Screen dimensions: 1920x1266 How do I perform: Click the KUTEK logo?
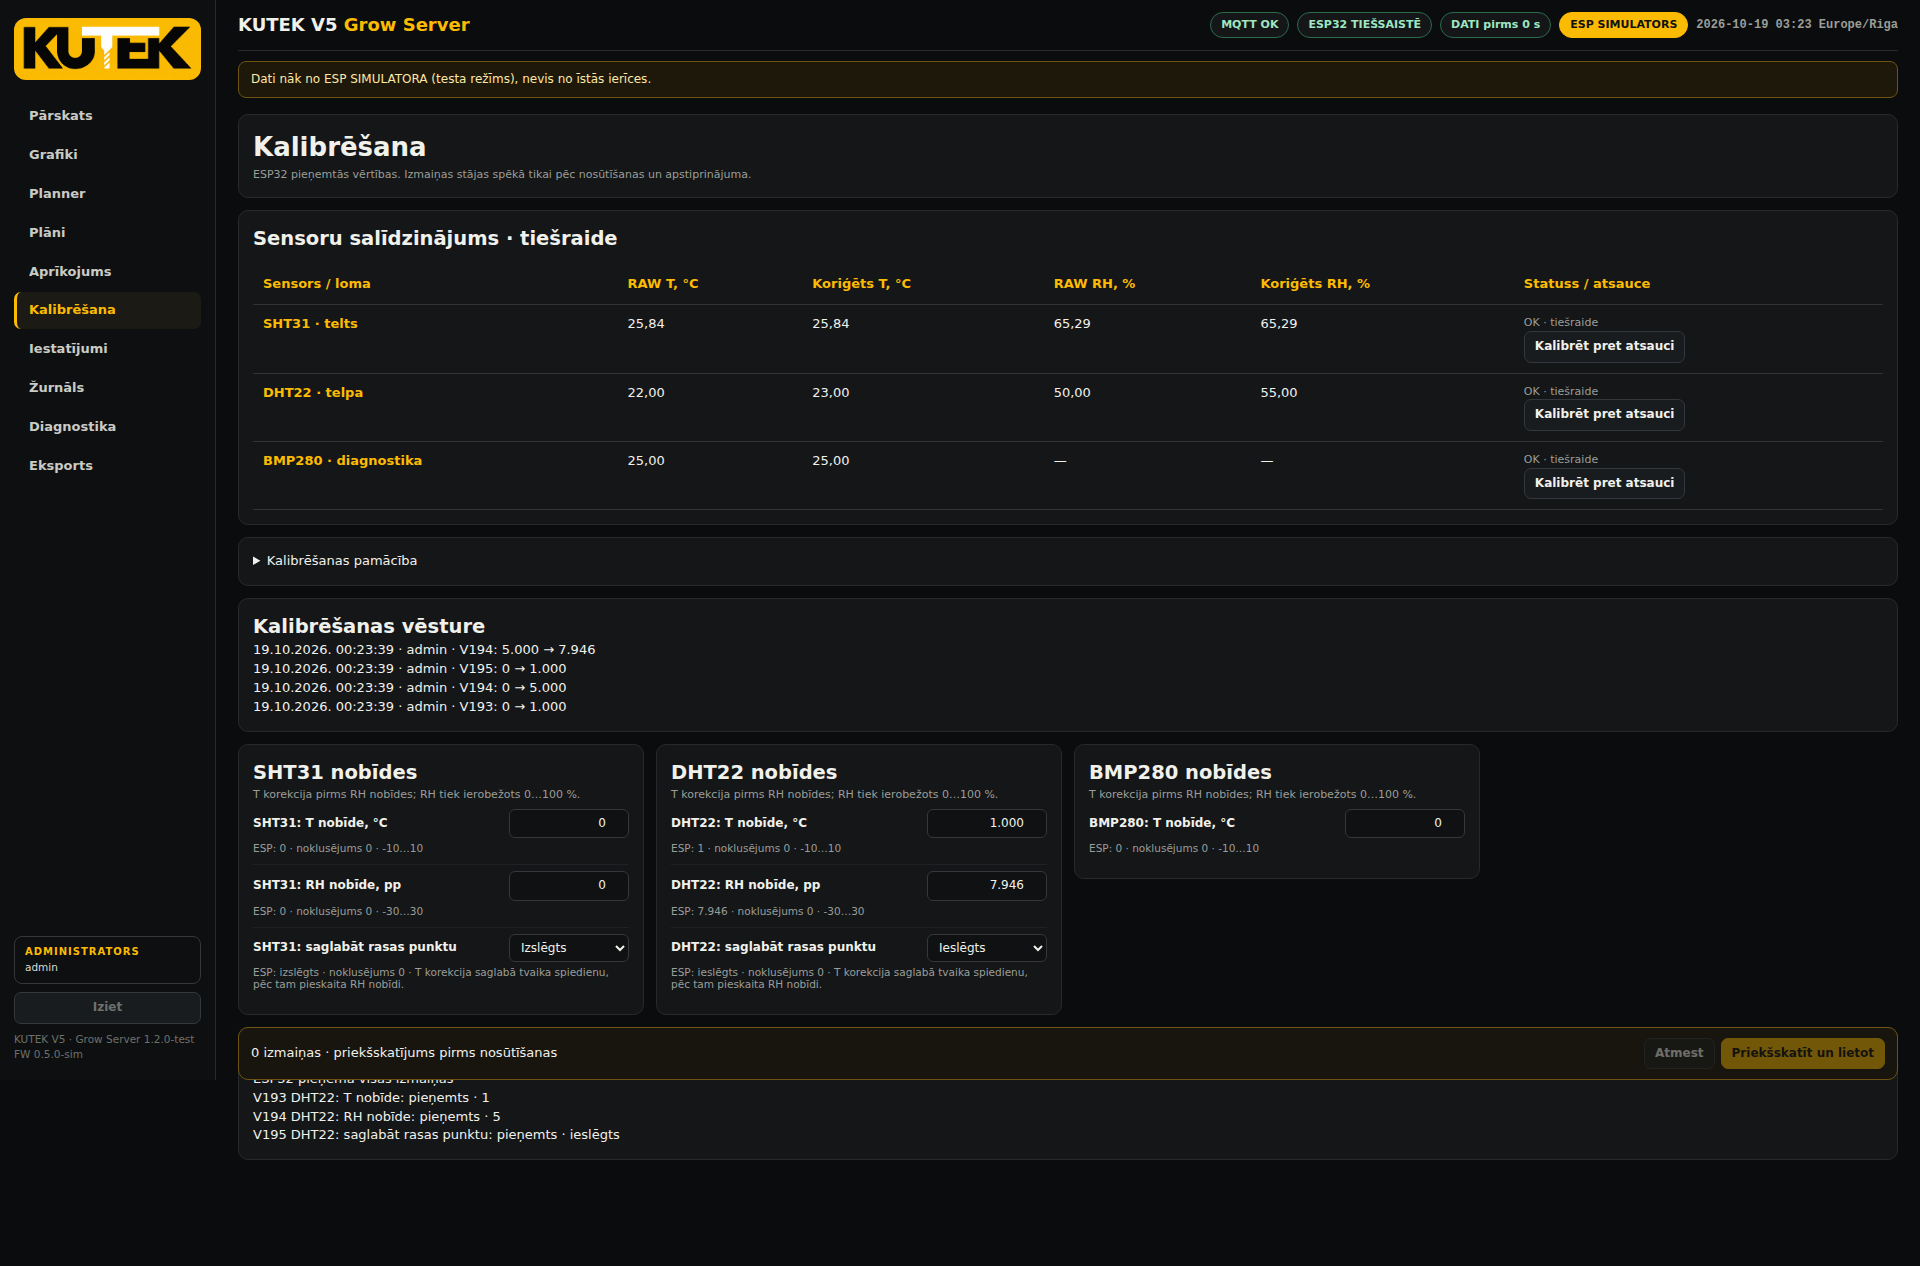click(107, 49)
